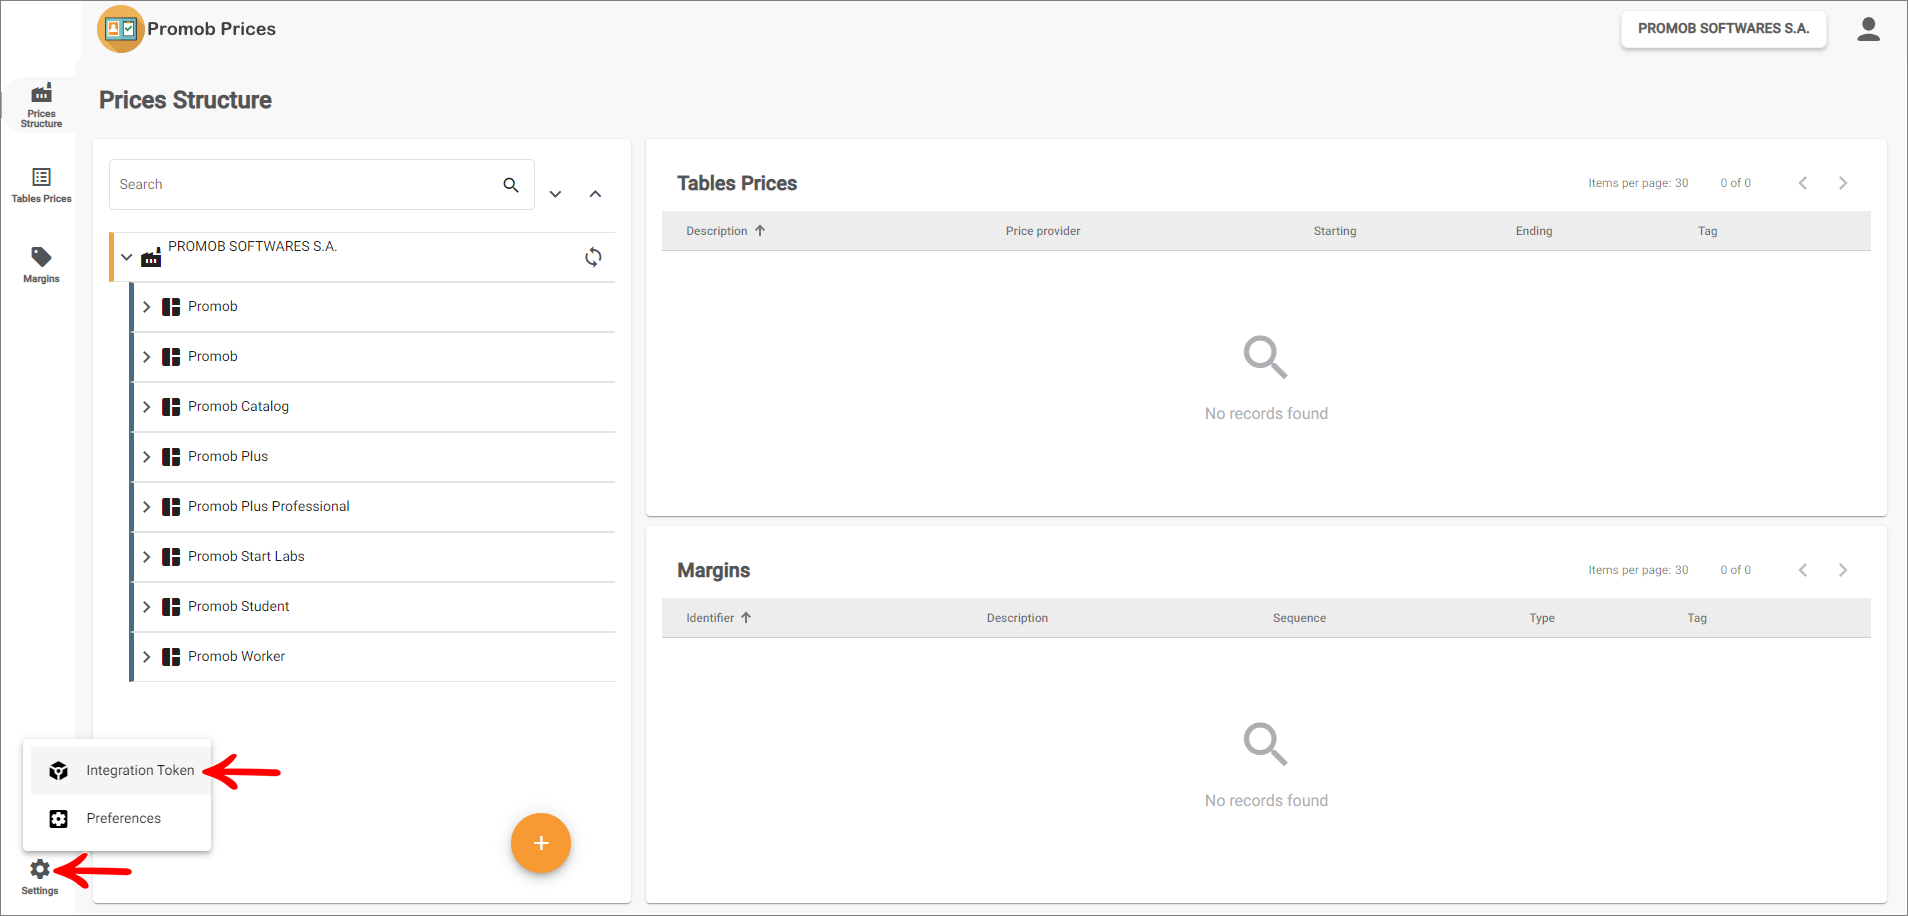
Task: Expand the Promob Start Labs node
Action: (x=147, y=557)
